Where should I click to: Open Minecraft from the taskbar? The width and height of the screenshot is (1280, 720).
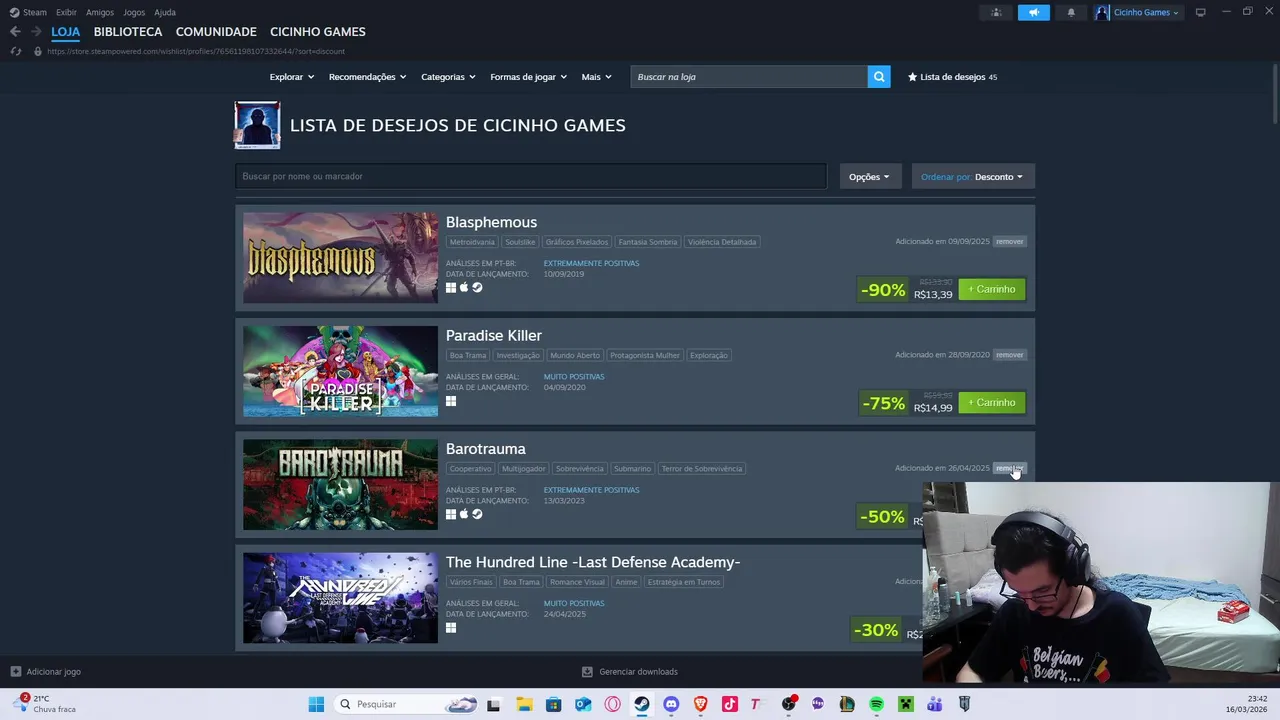[x=906, y=704]
